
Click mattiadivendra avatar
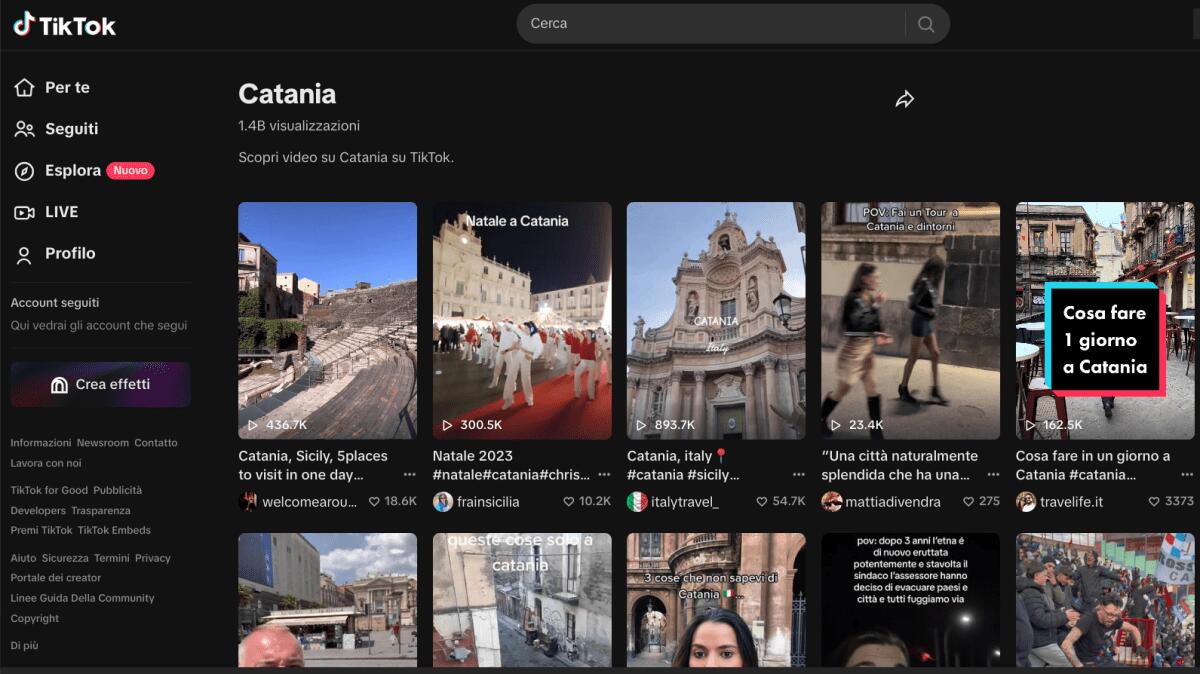click(x=832, y=502)
